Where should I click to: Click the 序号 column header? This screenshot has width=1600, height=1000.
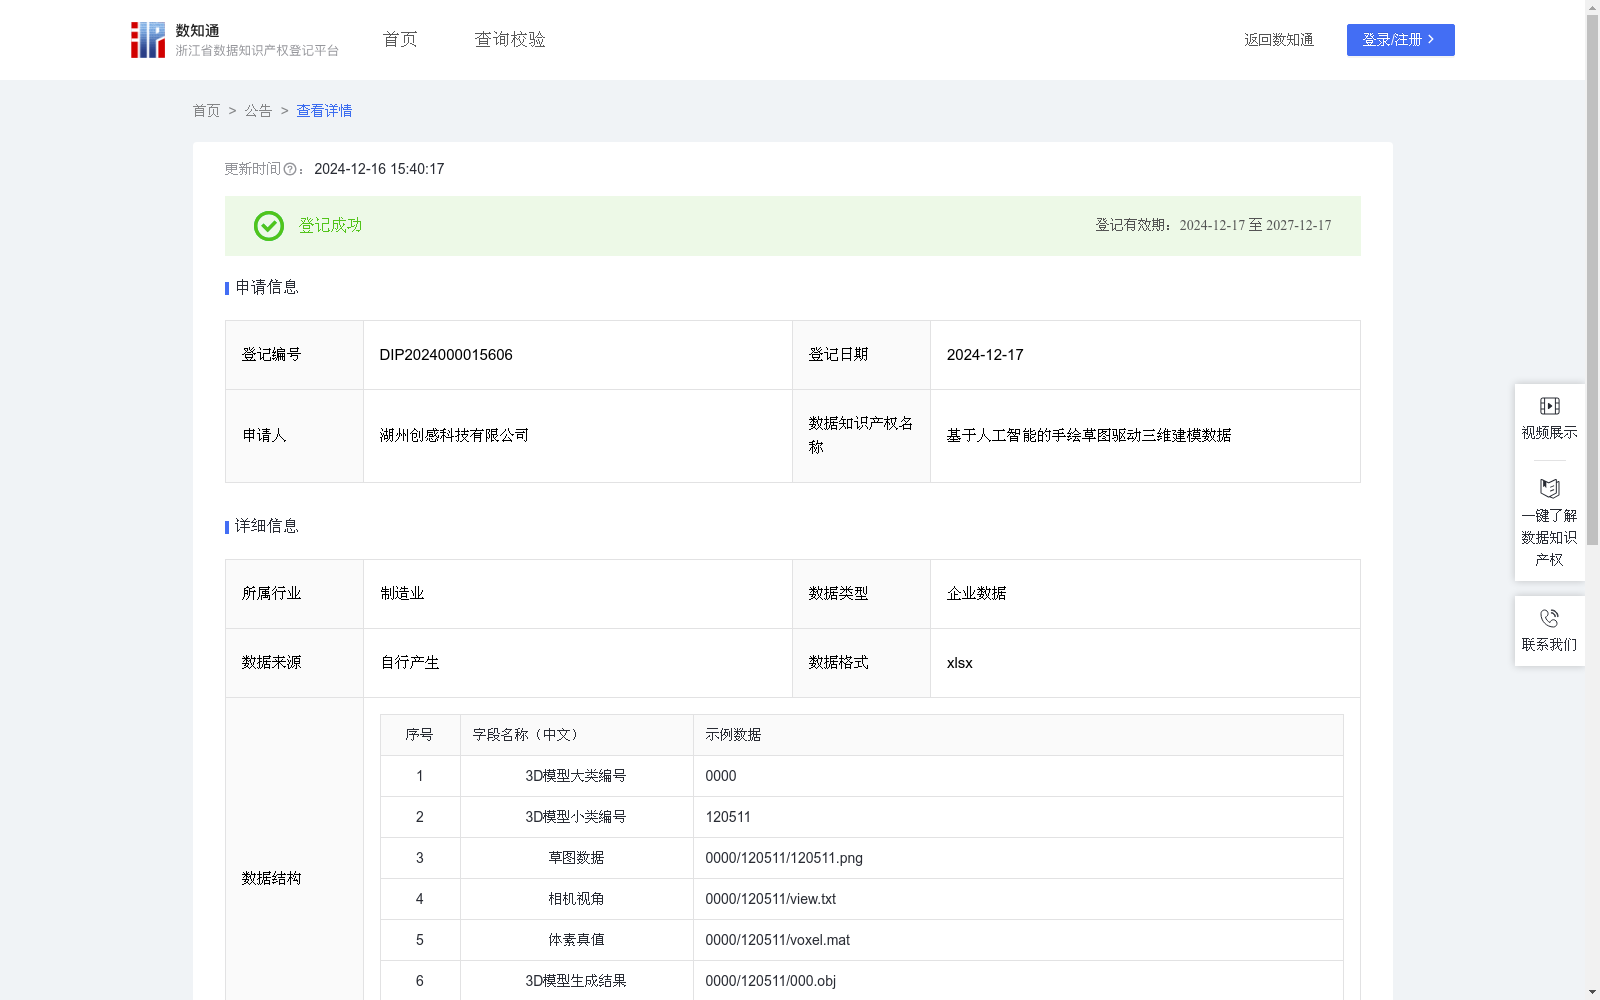click(419, 735)
